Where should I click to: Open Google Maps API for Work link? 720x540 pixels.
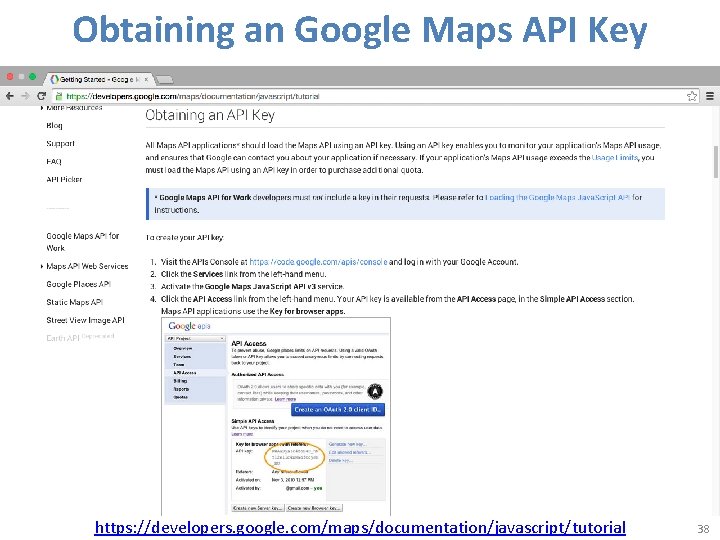(83, 242)
